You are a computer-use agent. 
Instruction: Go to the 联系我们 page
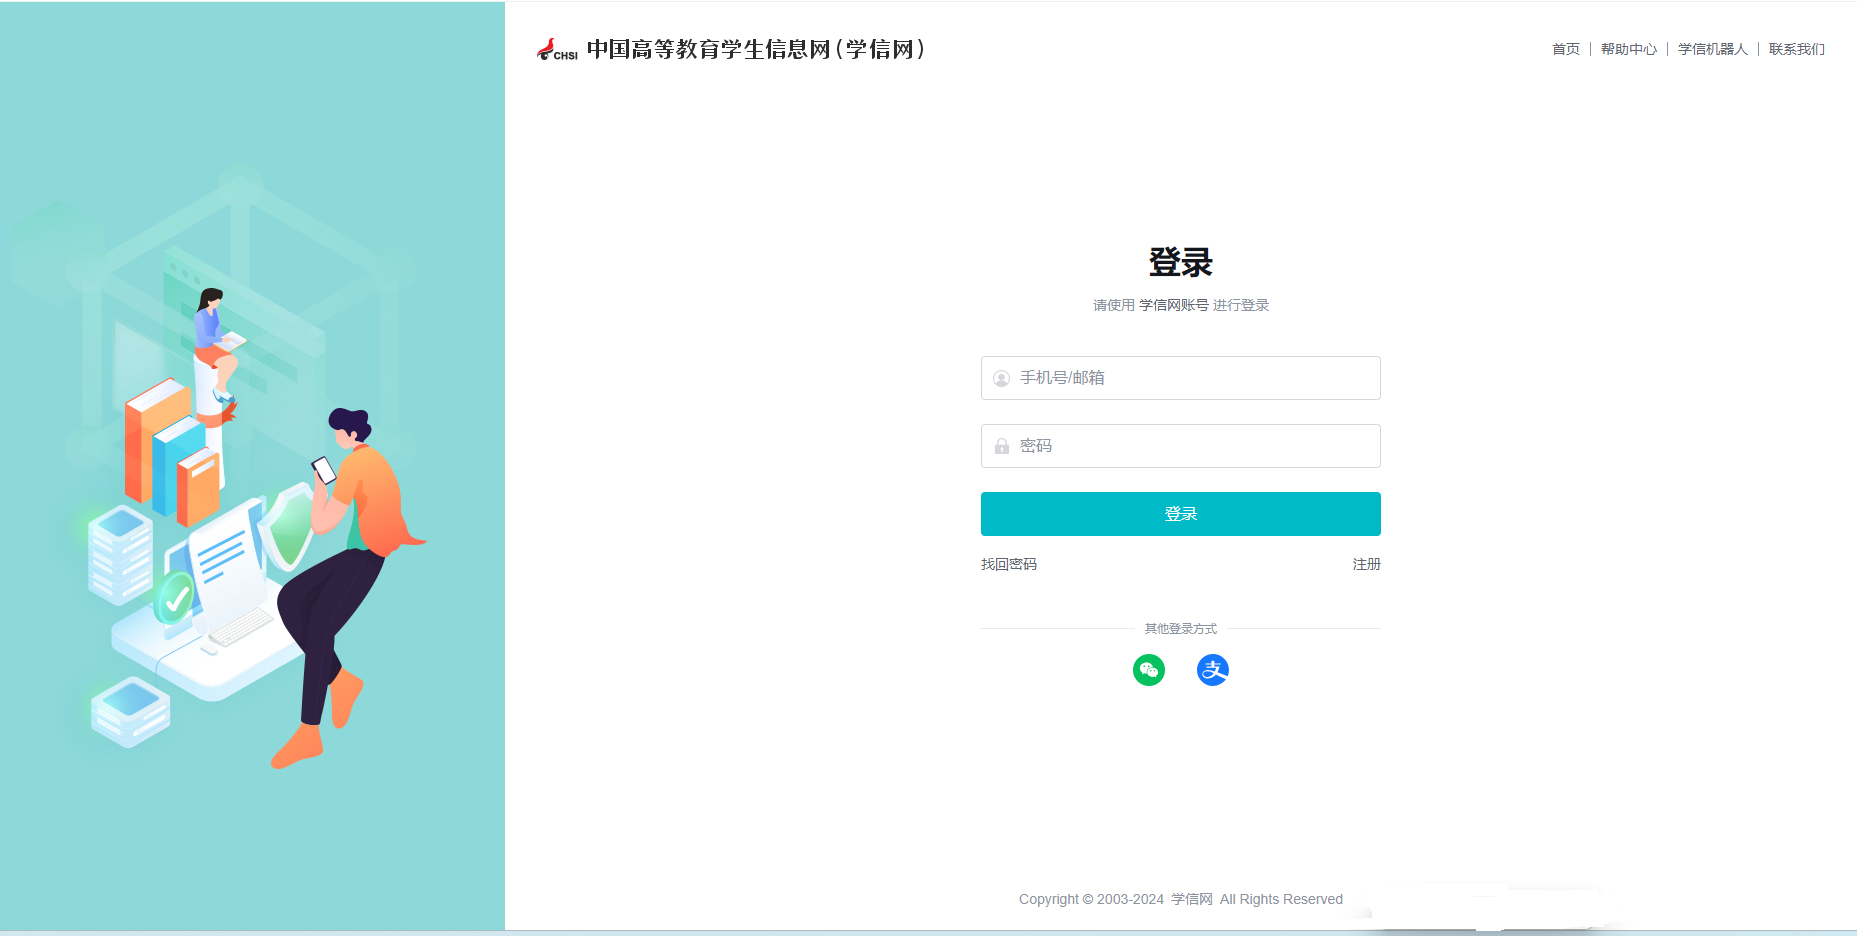1796,49
